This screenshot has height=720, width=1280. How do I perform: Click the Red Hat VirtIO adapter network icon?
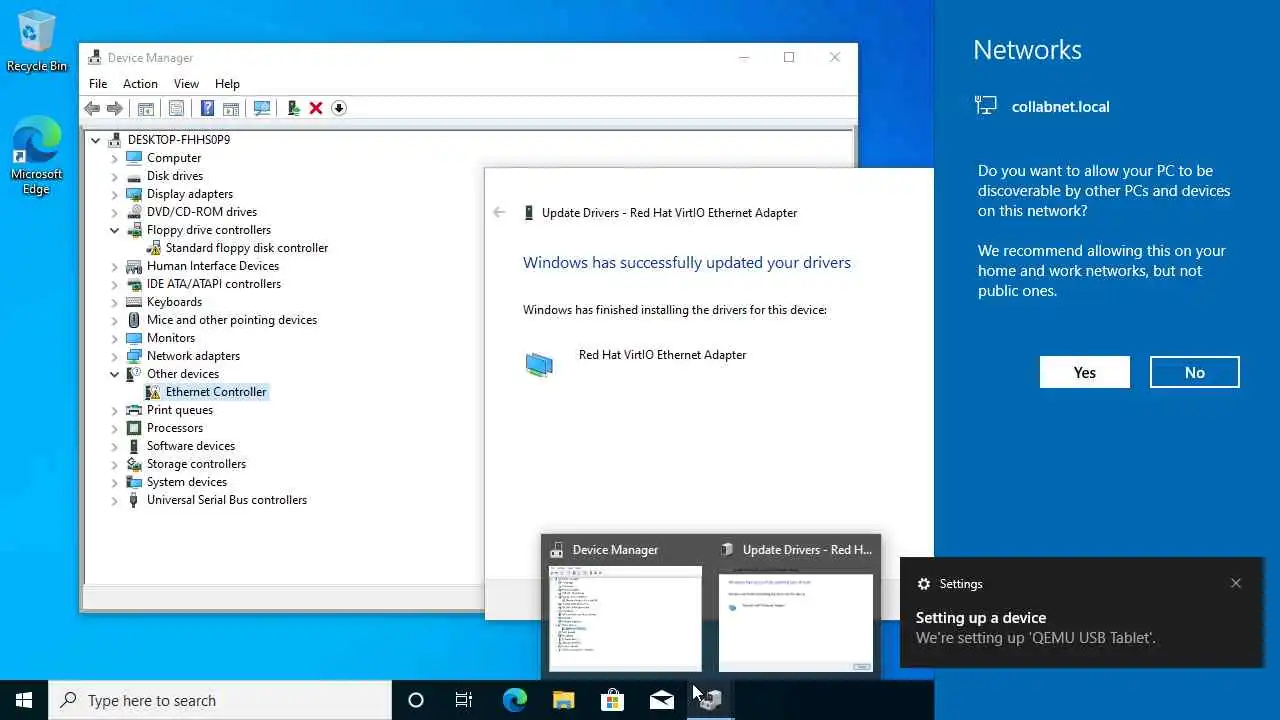(x=539, y=365)
